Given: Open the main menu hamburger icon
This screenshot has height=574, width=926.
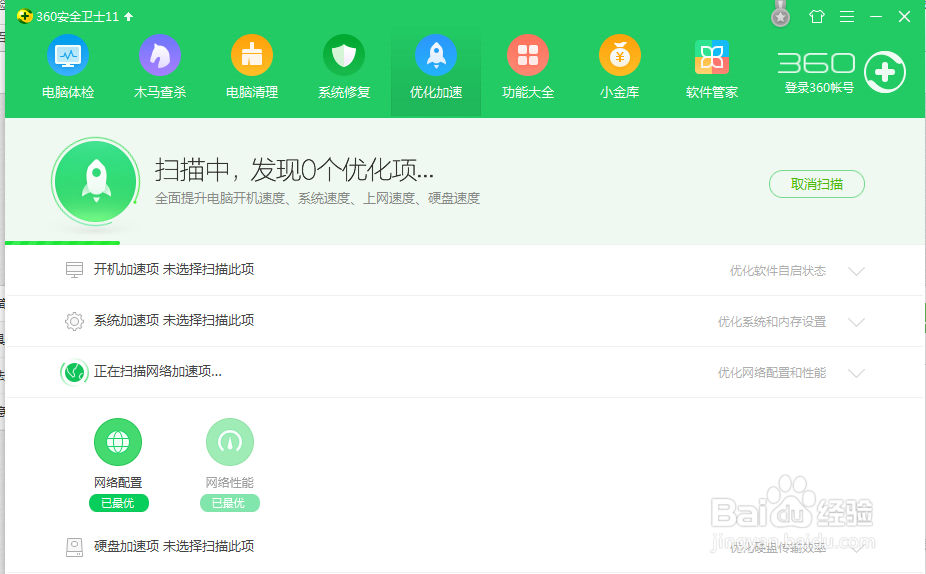Looking at the screenshot, I should [847, 17].
